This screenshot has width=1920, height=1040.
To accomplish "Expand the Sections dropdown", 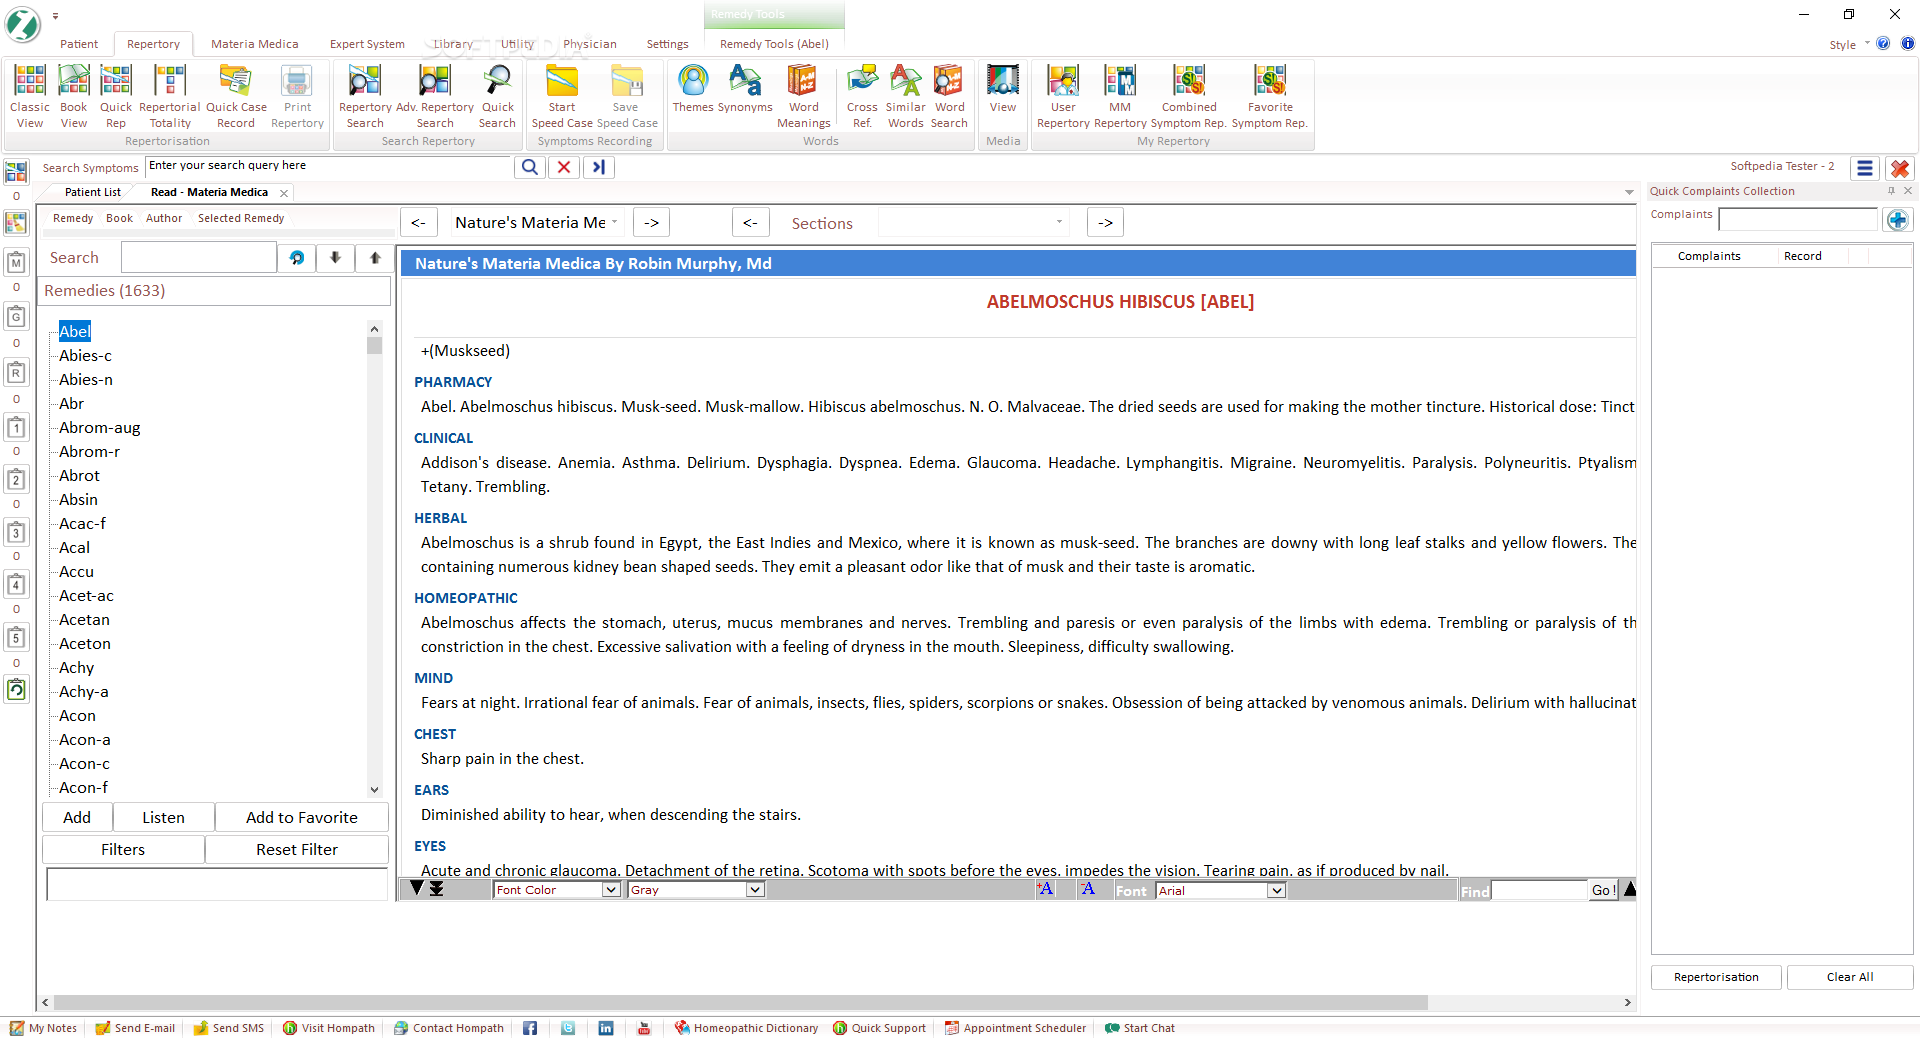I will [x=1059, y=222].
